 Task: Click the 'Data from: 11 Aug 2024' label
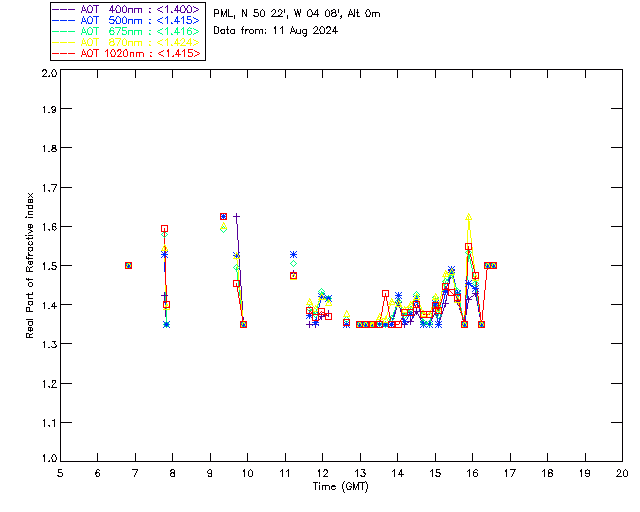tap(276, 31)
